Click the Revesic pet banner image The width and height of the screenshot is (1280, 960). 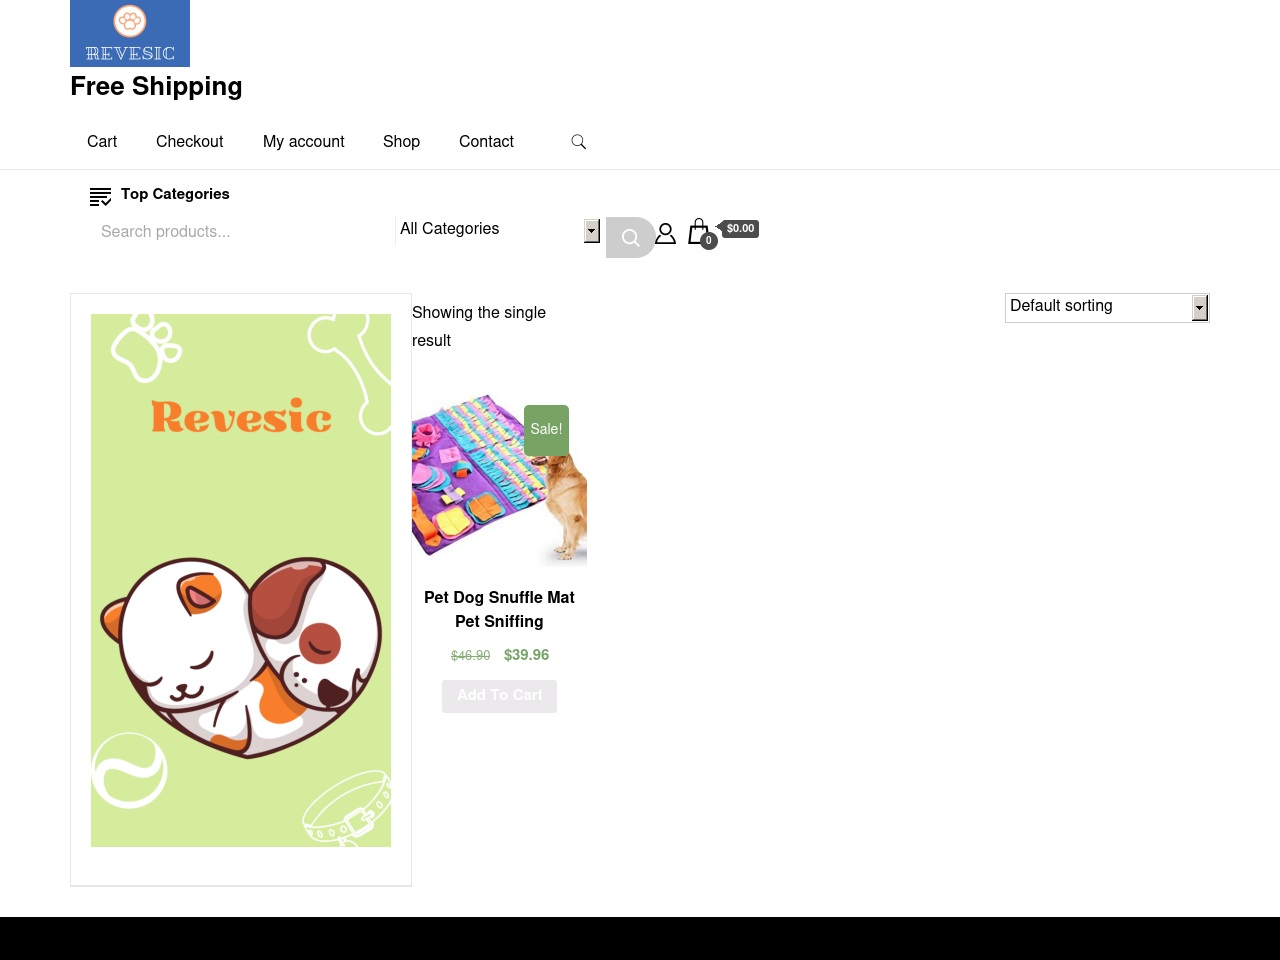point(241,580)
